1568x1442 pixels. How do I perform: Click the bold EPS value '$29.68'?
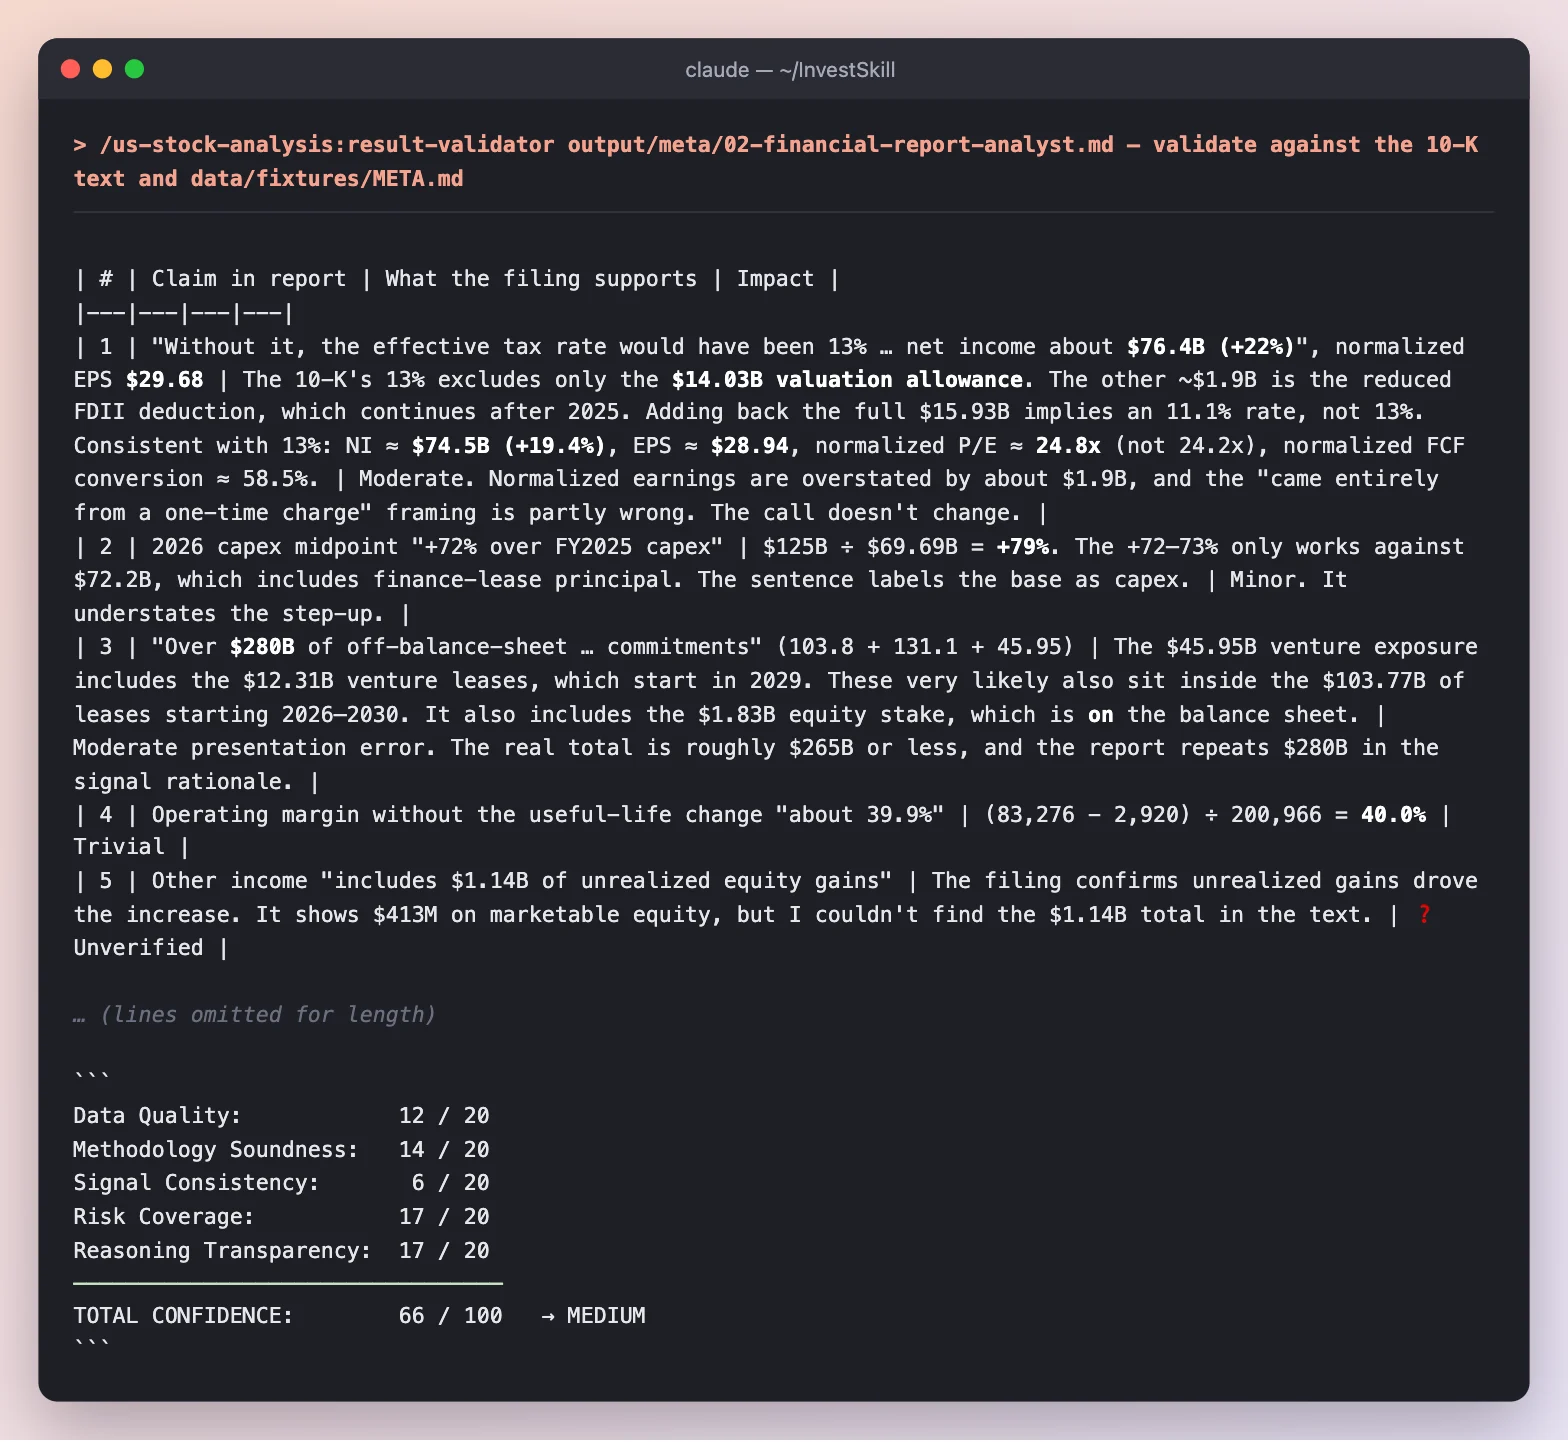point(165,380)
